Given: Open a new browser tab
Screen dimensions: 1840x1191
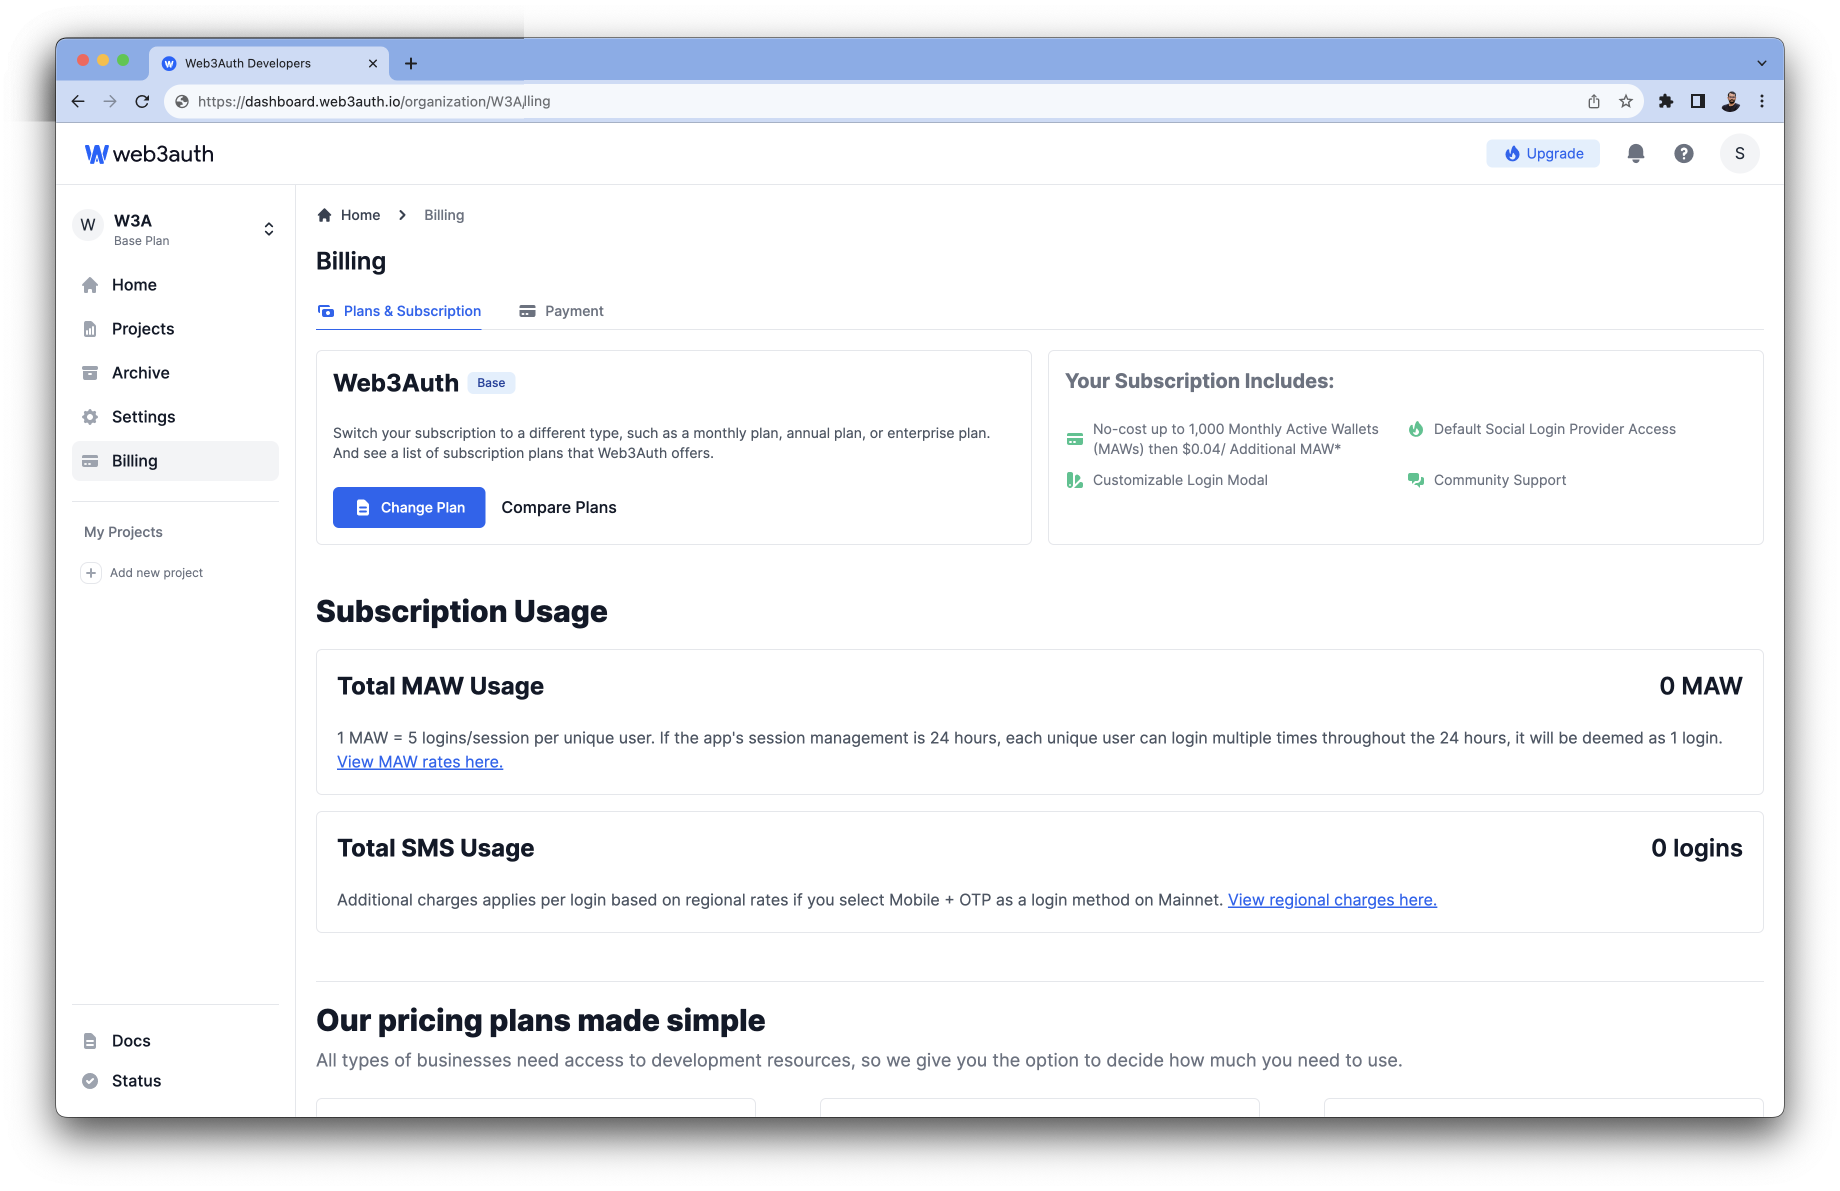Looking at the screenshot, I should pos(411,63).
